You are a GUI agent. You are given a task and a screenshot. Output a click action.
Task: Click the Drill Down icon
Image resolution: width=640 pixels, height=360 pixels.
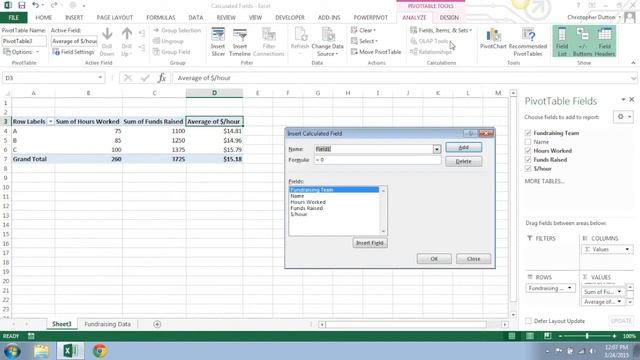(107, 42)
